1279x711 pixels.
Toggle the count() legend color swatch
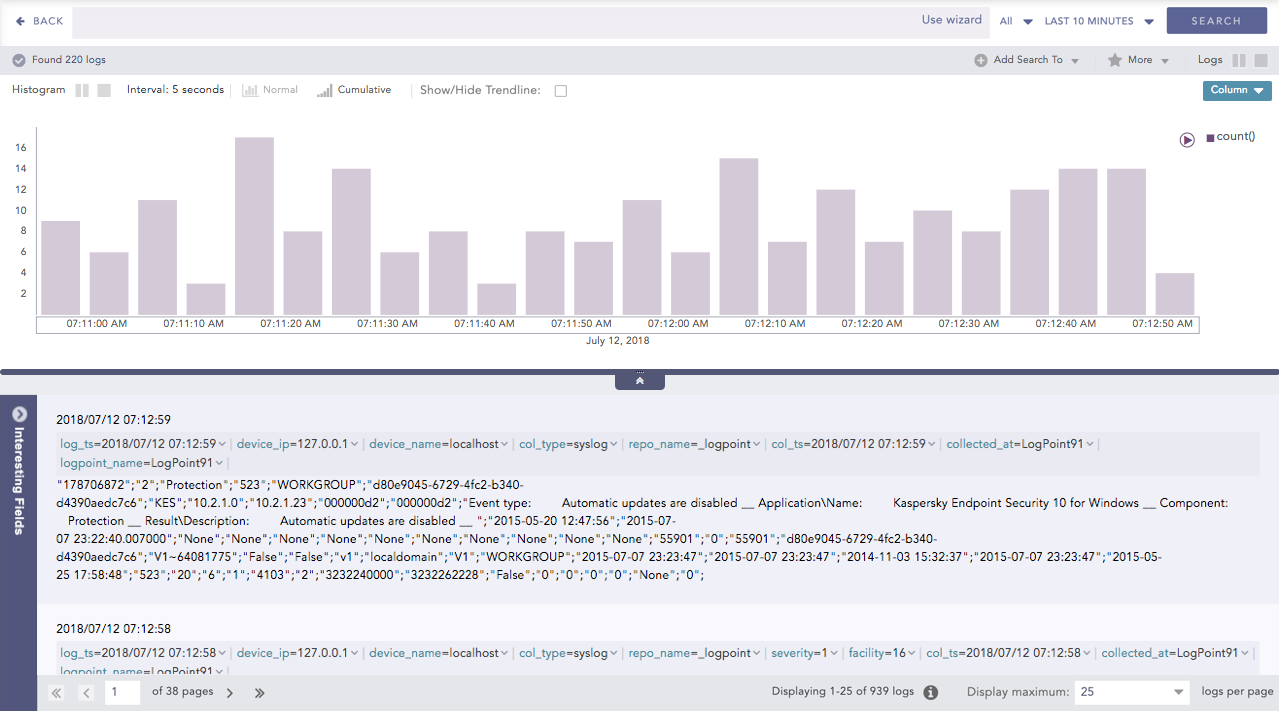point(1210,138)
